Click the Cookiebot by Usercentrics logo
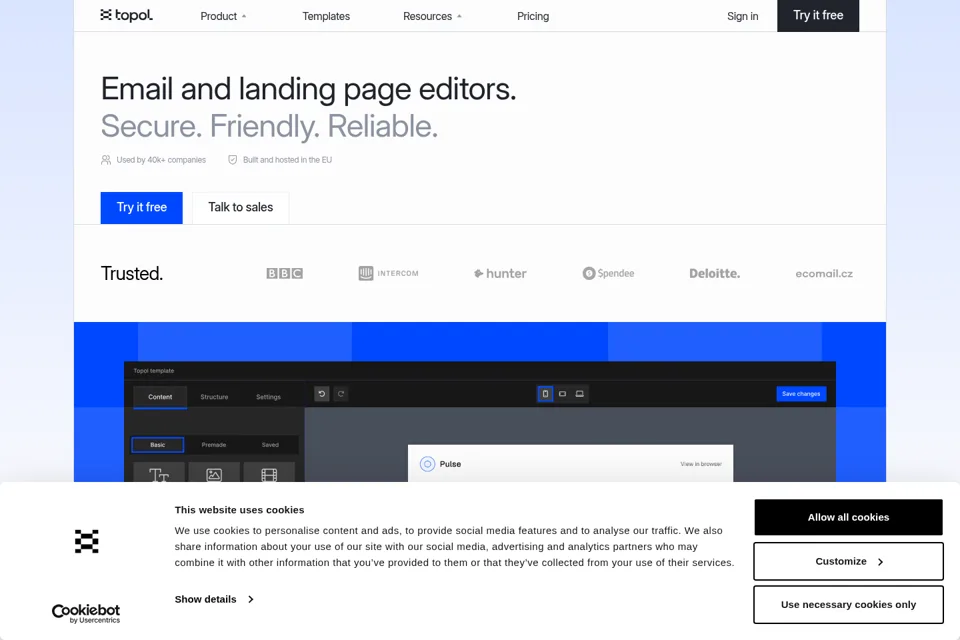This screenshot has width=960, height=640. [x=86, y=614]
